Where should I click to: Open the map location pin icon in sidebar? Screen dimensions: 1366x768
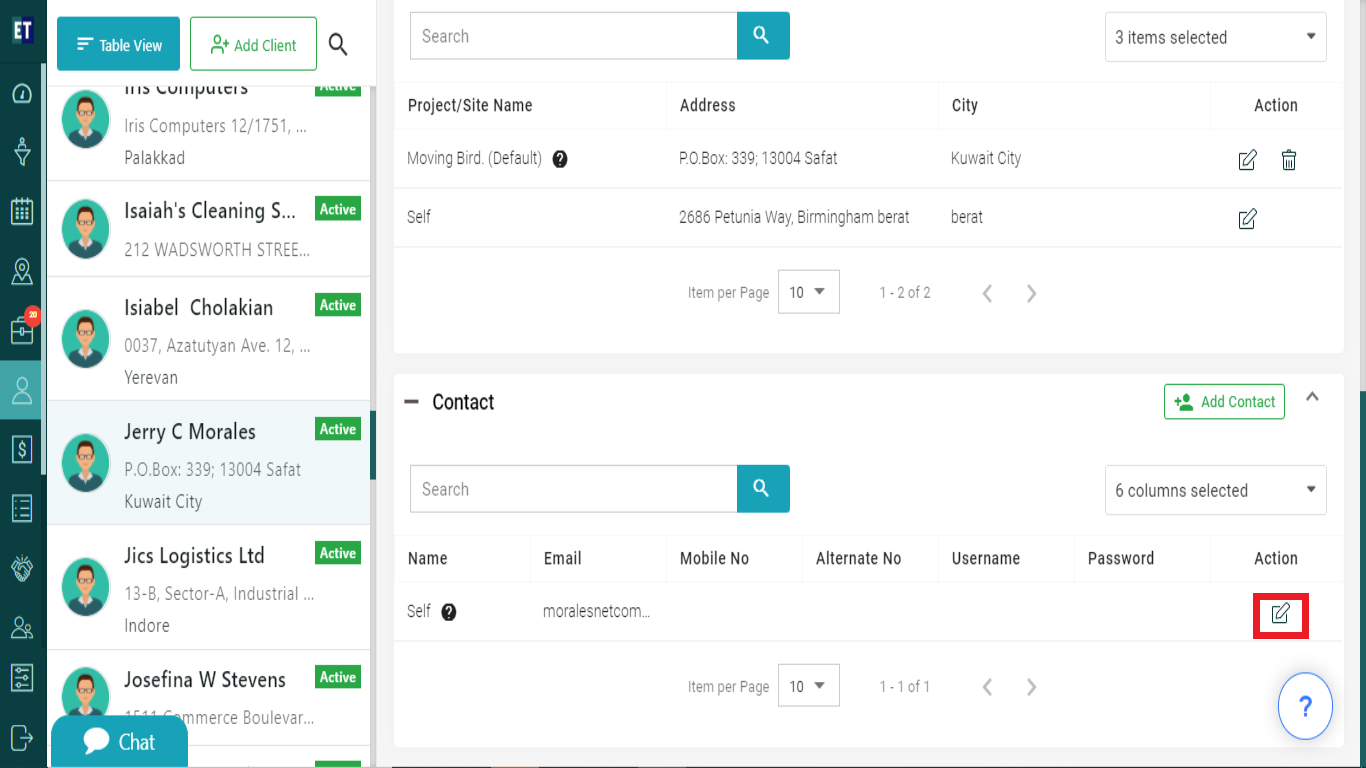coord(22,271)
